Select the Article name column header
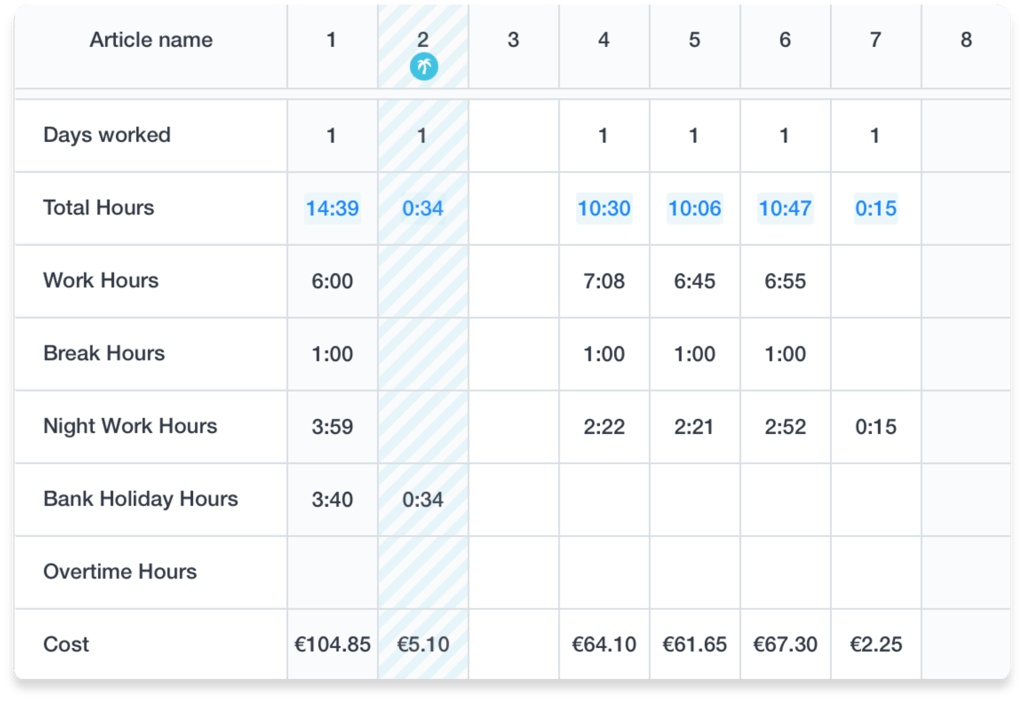Screen dimensions: 1024x704 pyautogui.click(x=151, y=40)
